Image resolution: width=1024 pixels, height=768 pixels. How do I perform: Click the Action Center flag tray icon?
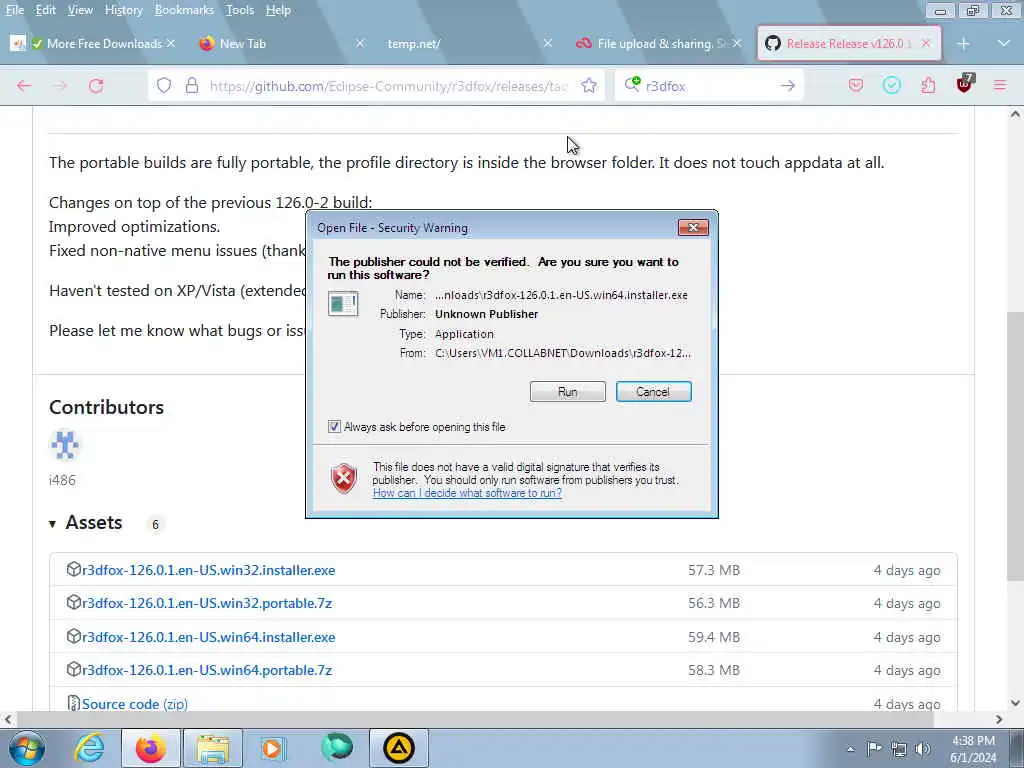(874, 749)
